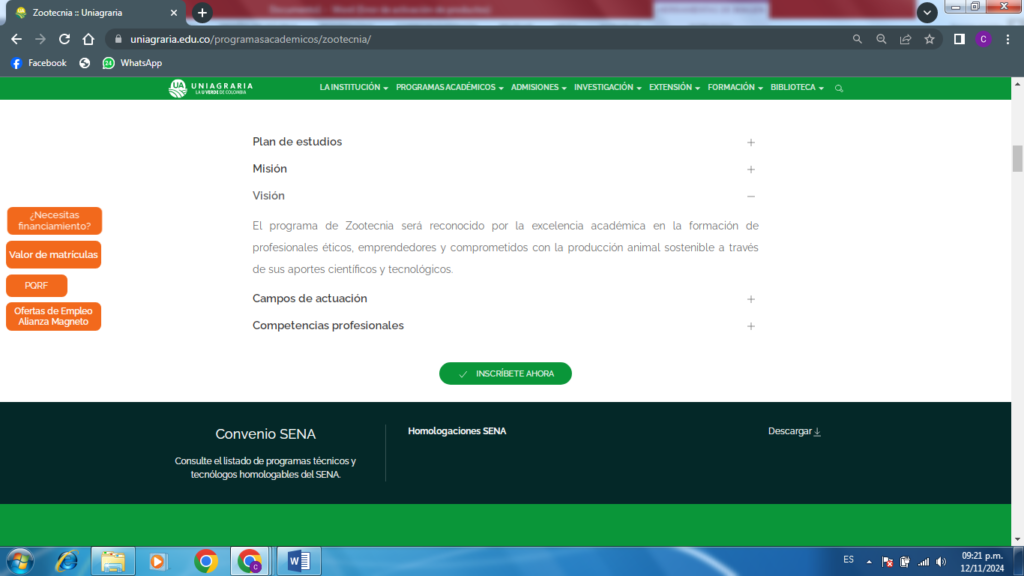The image size is (1024, 576).
Task: Click the browser reload page icon
Action: (64, 39)
